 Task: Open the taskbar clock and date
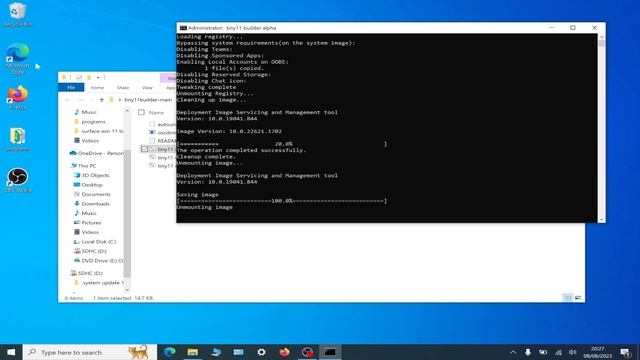pos(598,352)
